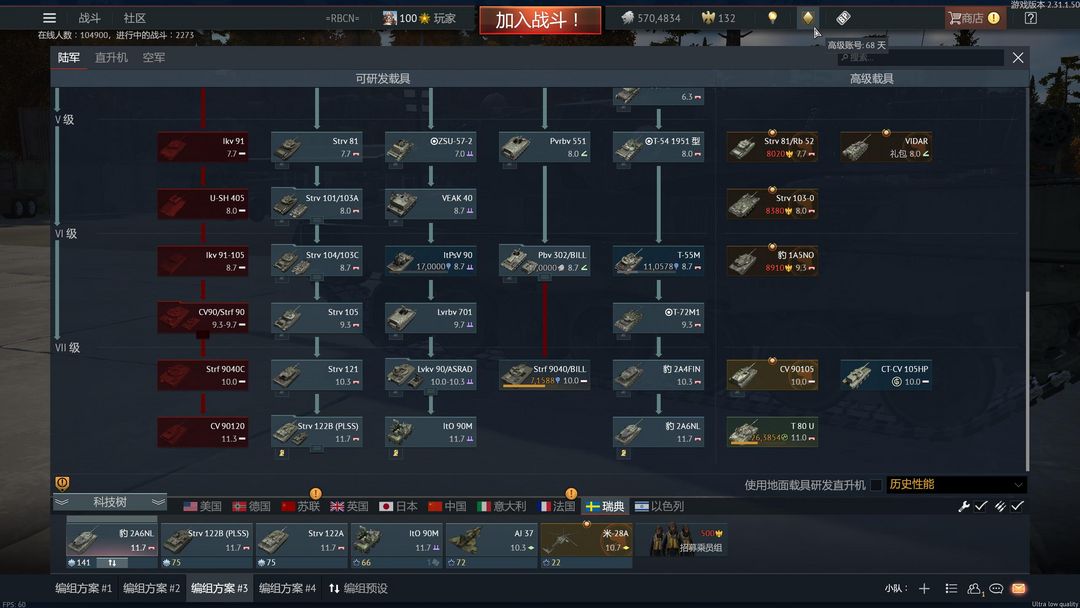This screenshot has width=1080, height=608.
Task: Toggle the auto-repair checkbox beside wrench
Action: (x=981, y=506)
